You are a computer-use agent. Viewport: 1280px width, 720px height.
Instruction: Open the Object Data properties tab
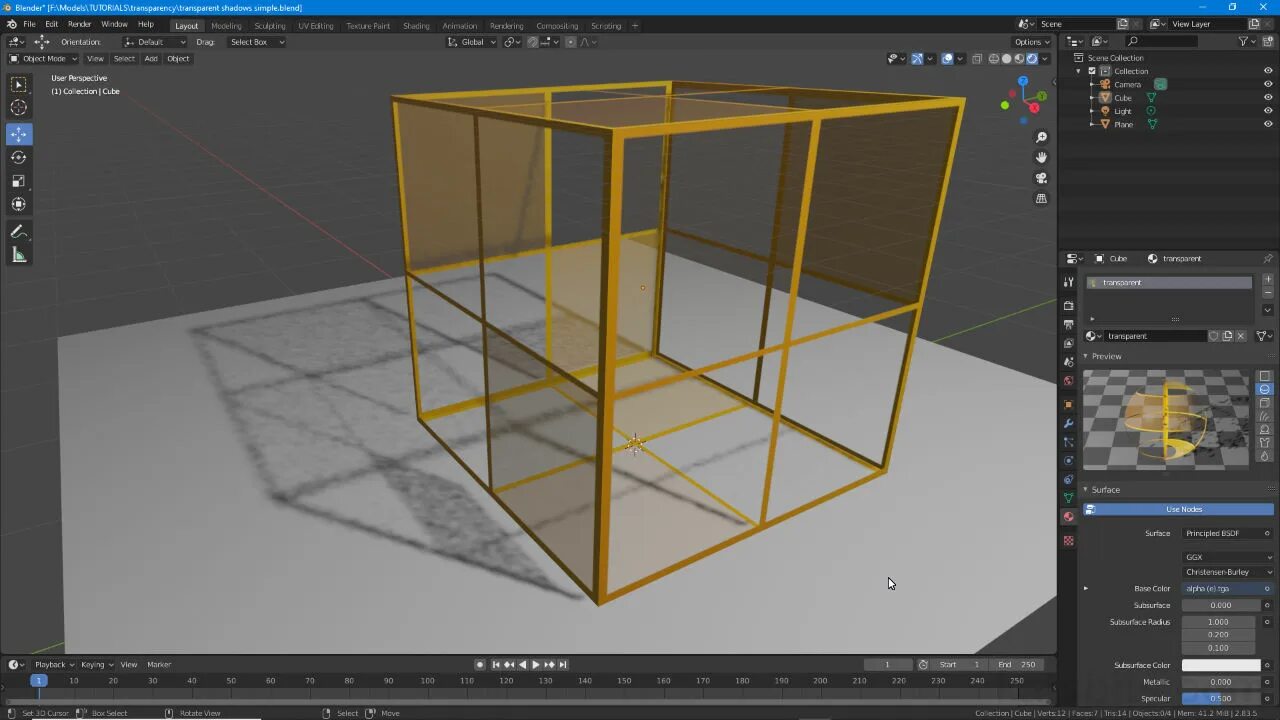1068,498
